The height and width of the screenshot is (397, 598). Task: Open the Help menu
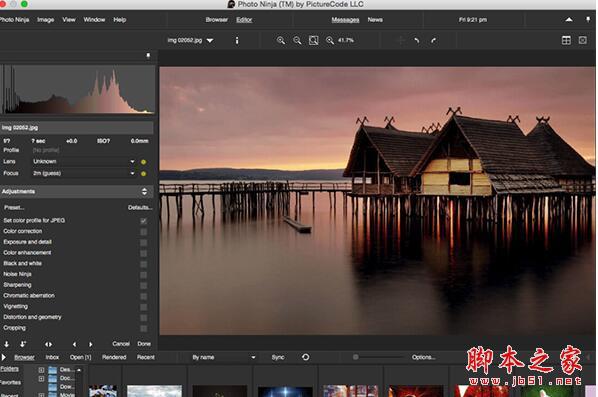[x=119, y=19]
